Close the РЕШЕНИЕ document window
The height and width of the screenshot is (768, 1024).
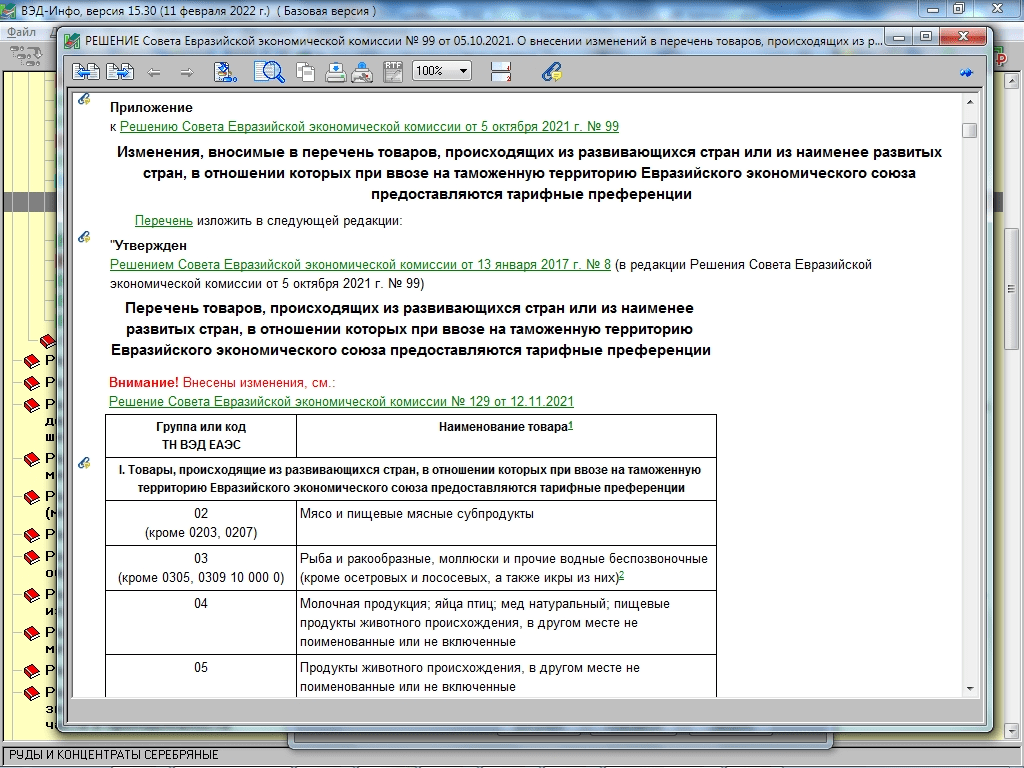pos(963,36)
